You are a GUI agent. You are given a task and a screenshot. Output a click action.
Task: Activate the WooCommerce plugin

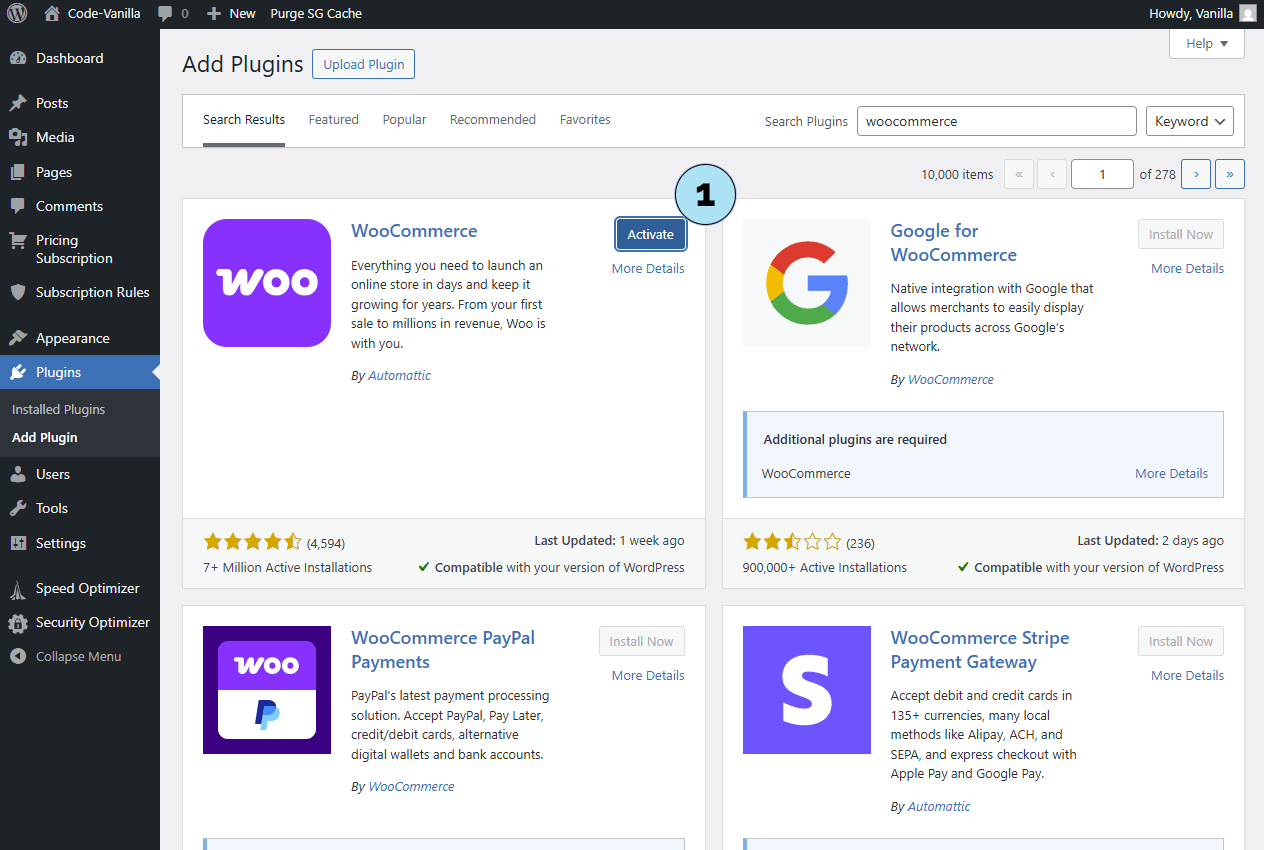650,235
